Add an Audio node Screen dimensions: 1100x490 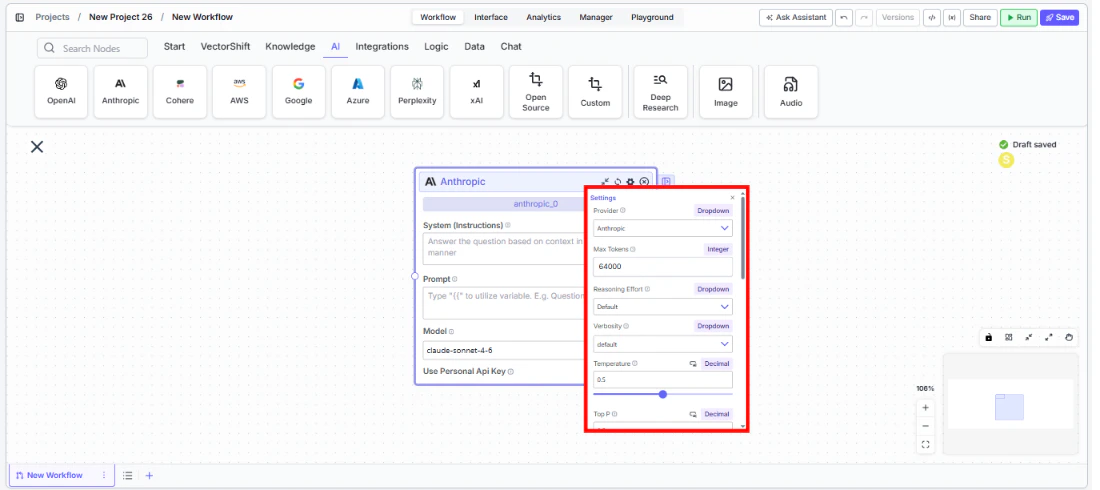791,92
